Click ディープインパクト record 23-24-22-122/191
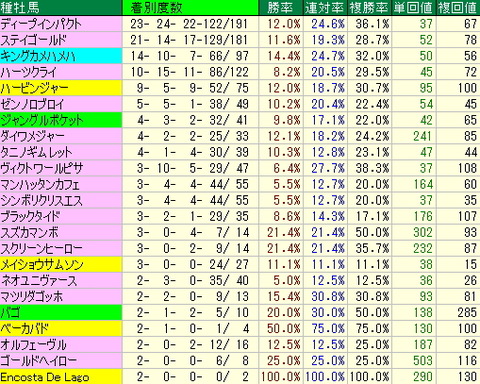Viewport: 480px width, 384px height. [x=189, y=24]
